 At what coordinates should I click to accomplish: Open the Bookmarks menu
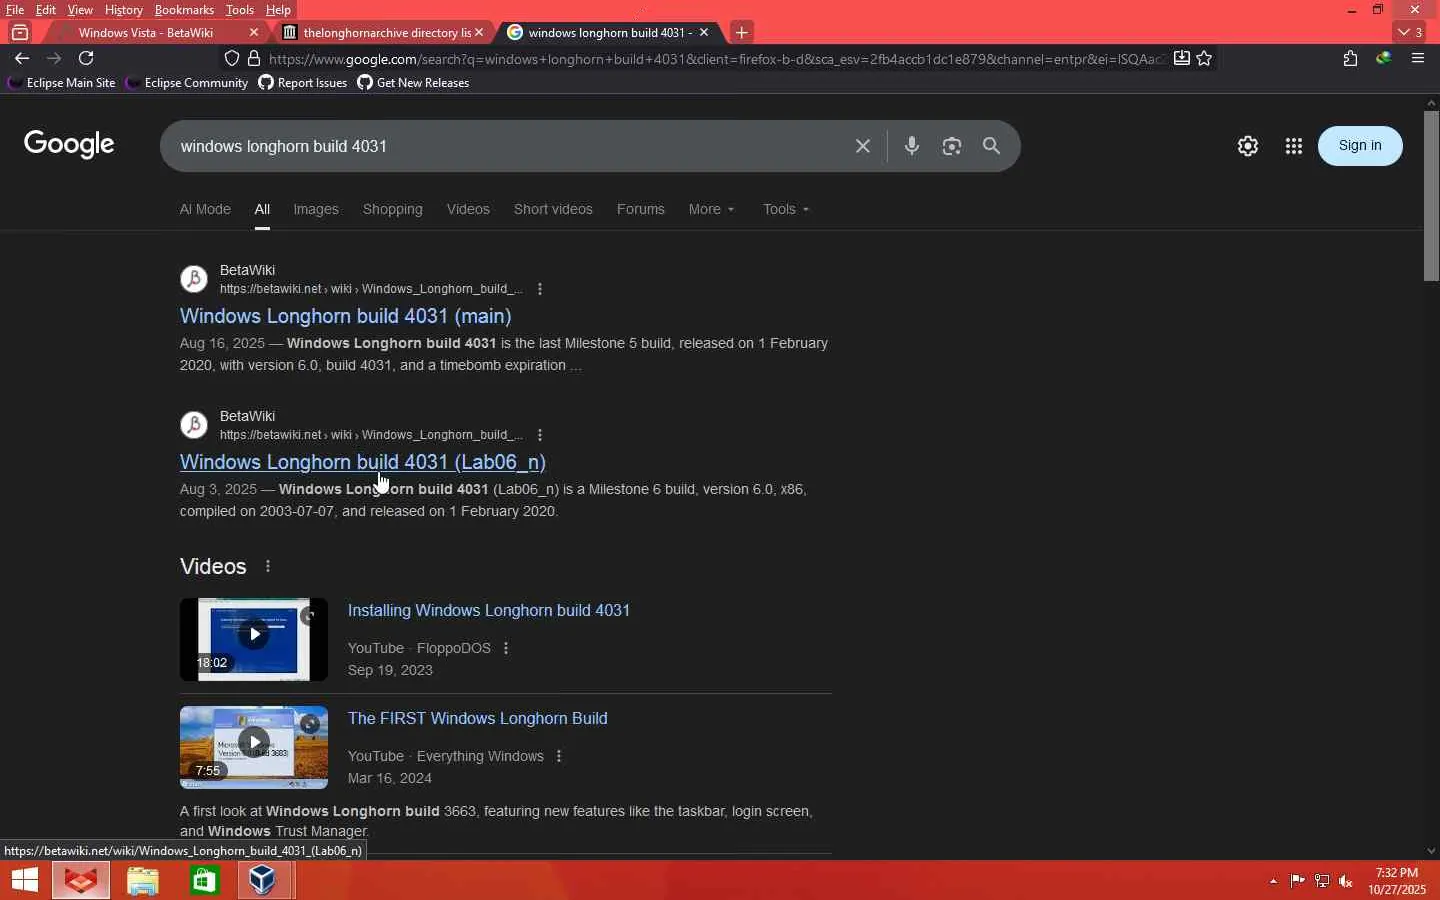pyautogui.click(x=184, y=10)
